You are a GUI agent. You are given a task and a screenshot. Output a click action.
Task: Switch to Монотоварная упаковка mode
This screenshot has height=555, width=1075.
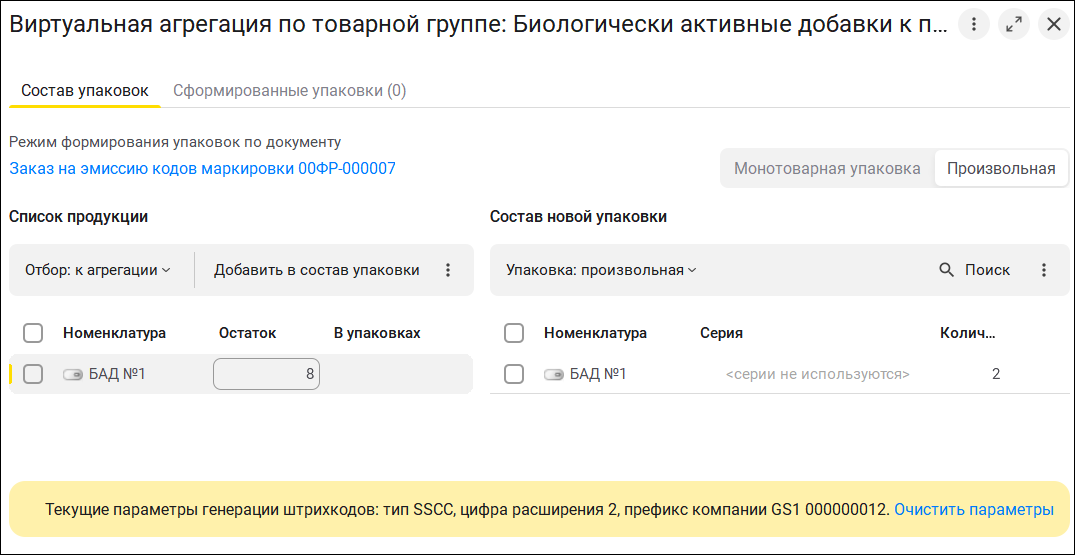click(827, 169)
